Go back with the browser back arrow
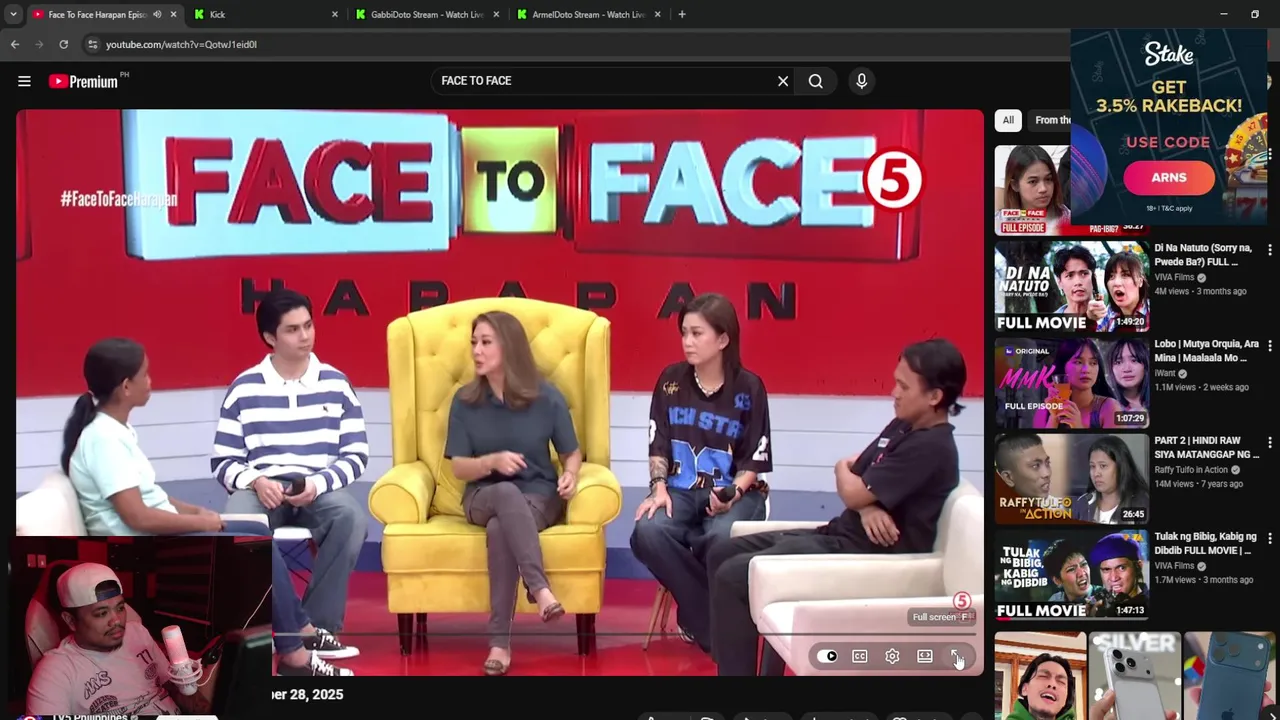This screenshot has height=720, width=1280. 15,44
